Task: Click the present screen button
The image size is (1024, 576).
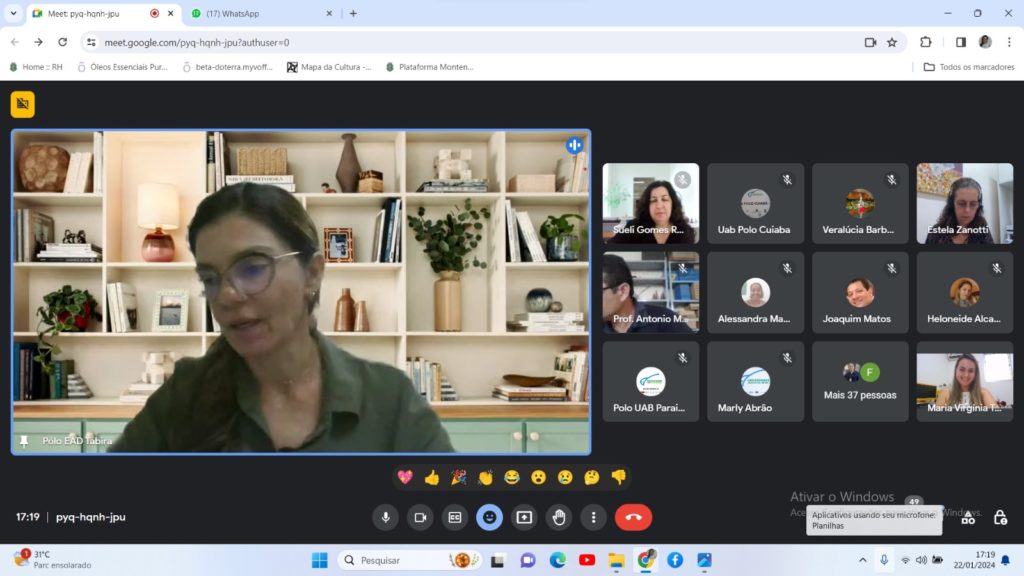Action: [x=524, y=517]
